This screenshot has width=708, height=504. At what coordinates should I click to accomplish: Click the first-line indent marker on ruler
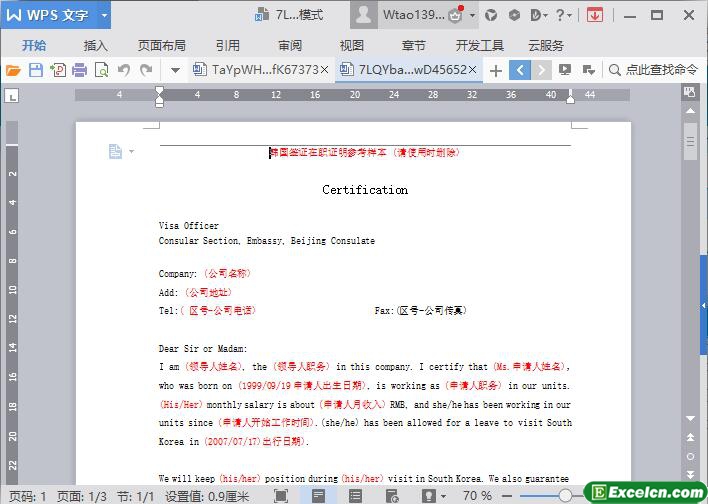159,91
